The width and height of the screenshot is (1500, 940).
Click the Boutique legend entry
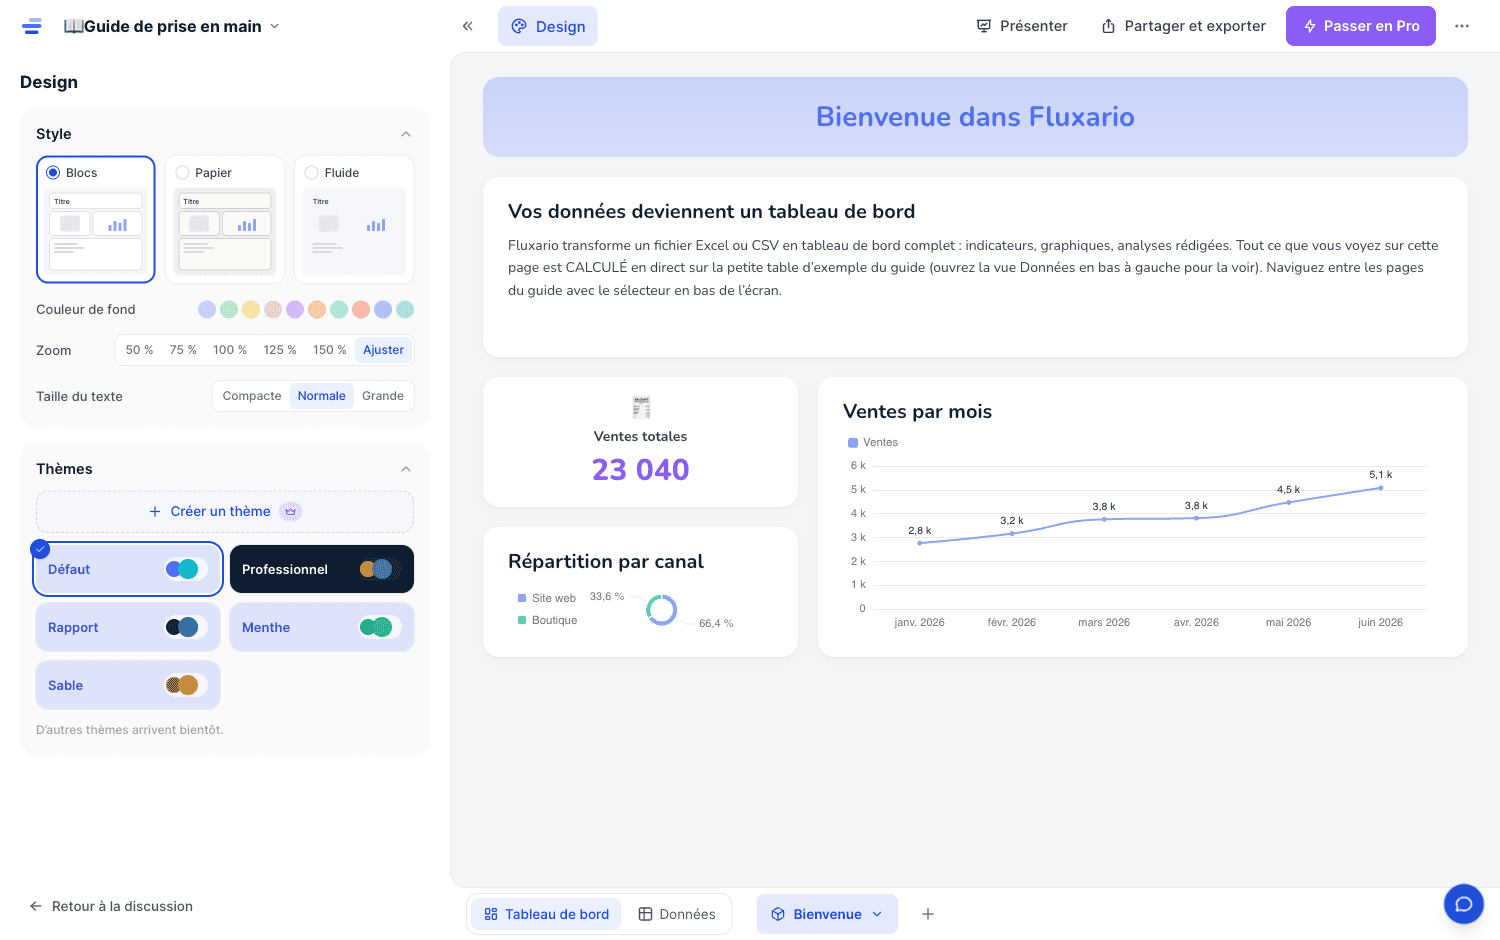548,620
